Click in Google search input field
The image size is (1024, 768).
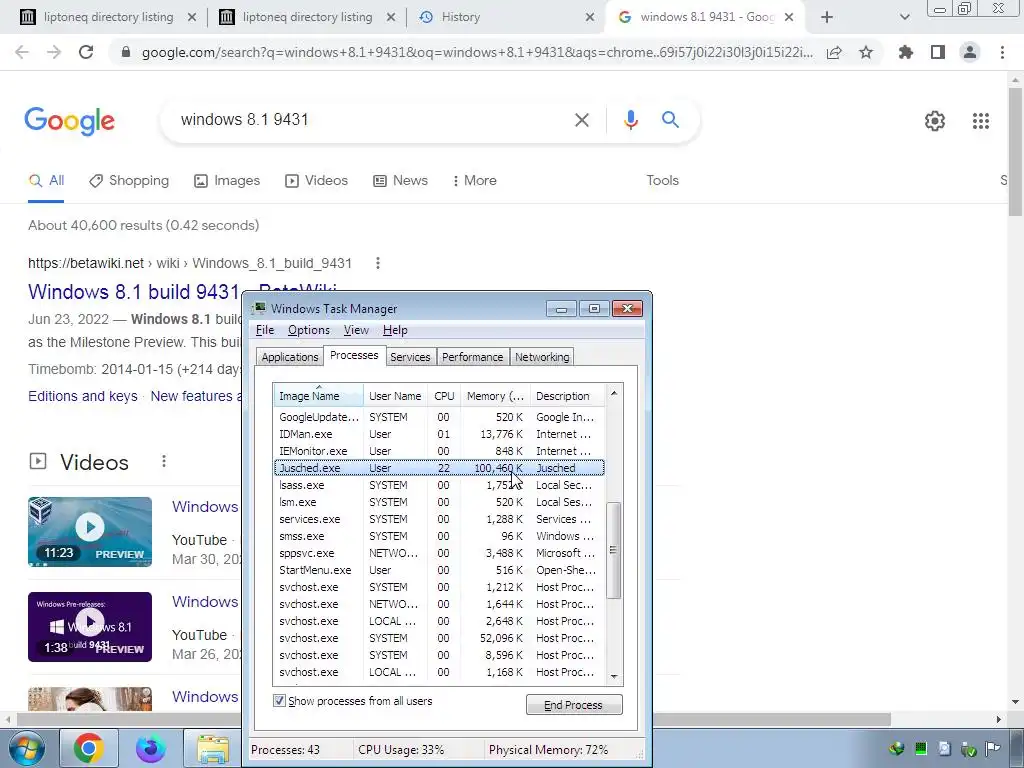[x=372, y=120]
